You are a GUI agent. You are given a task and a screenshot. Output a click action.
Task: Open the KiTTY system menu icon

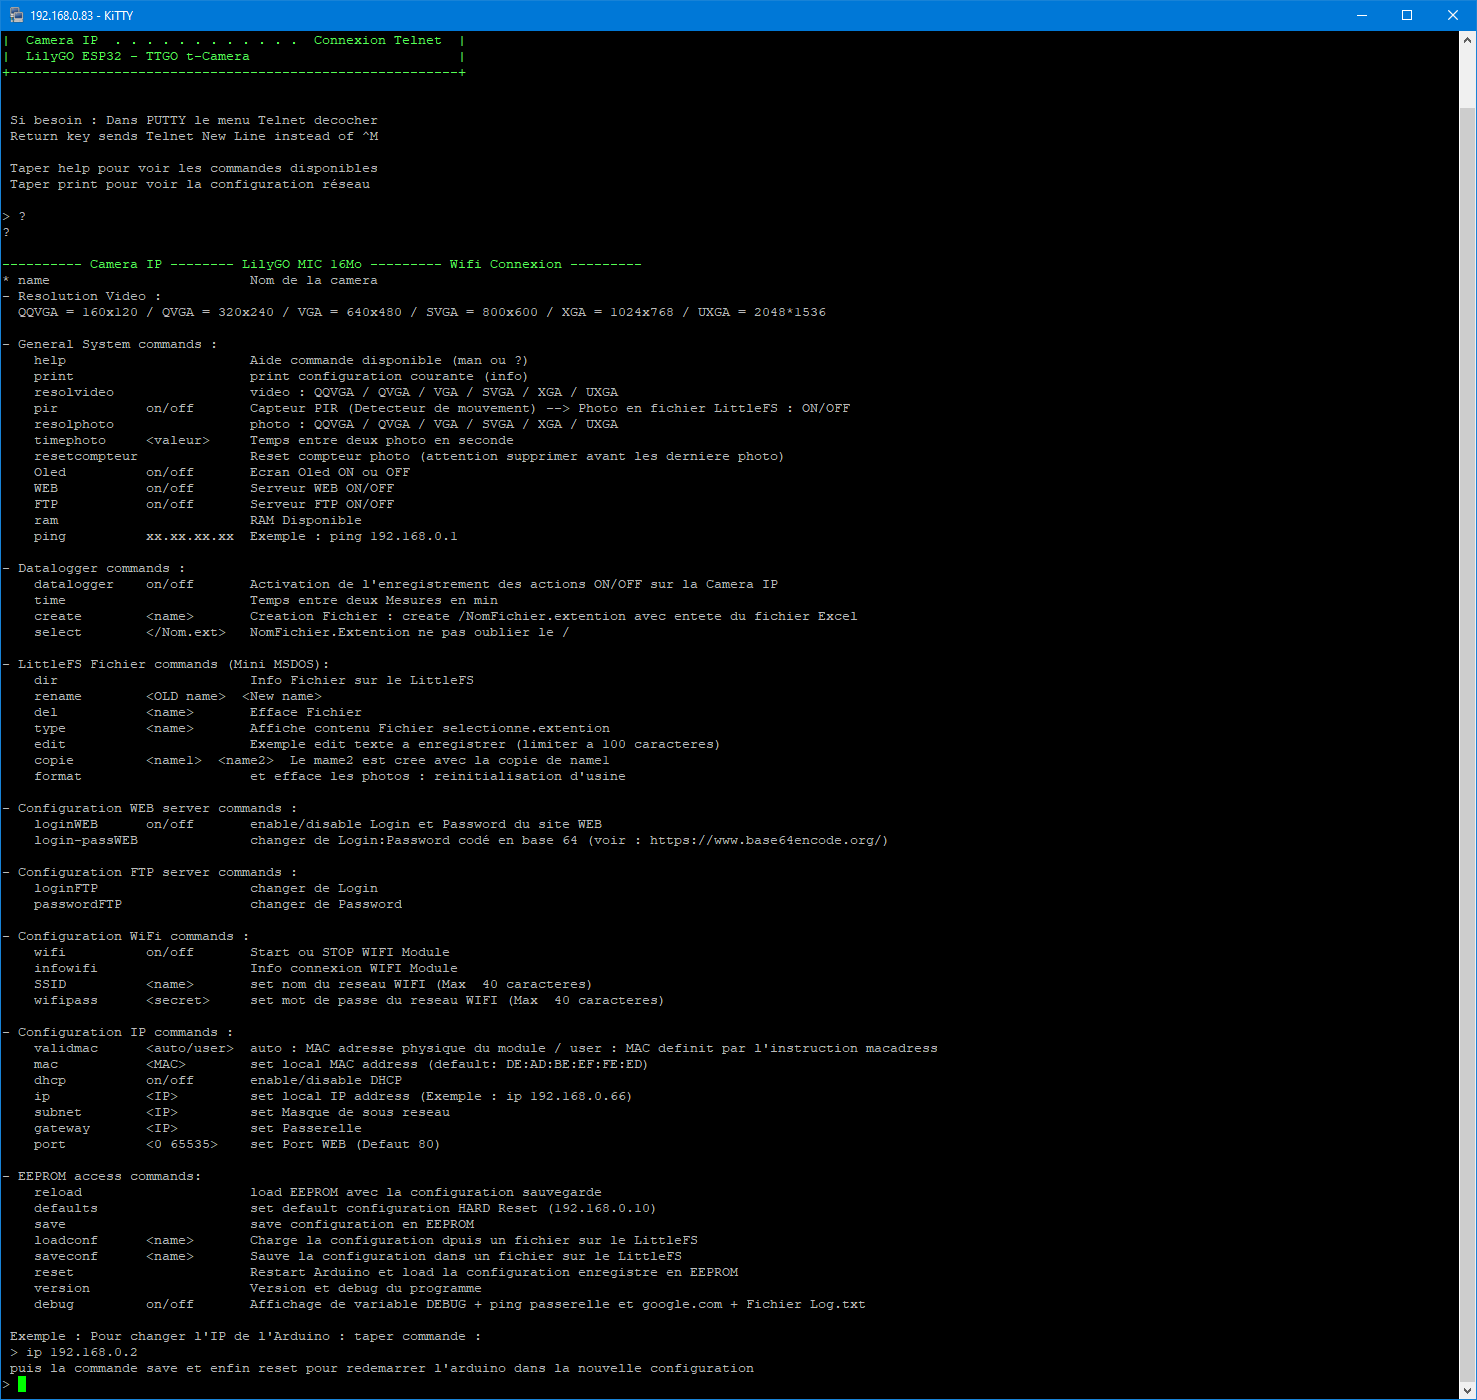16,15
